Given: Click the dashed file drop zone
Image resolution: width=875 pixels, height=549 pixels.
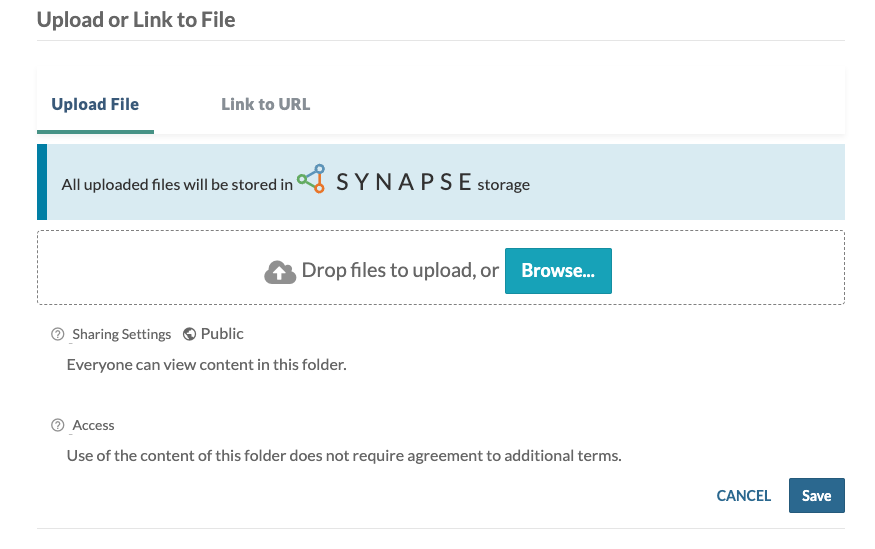Looking at the screenshot, I should [x=441, y=268].
